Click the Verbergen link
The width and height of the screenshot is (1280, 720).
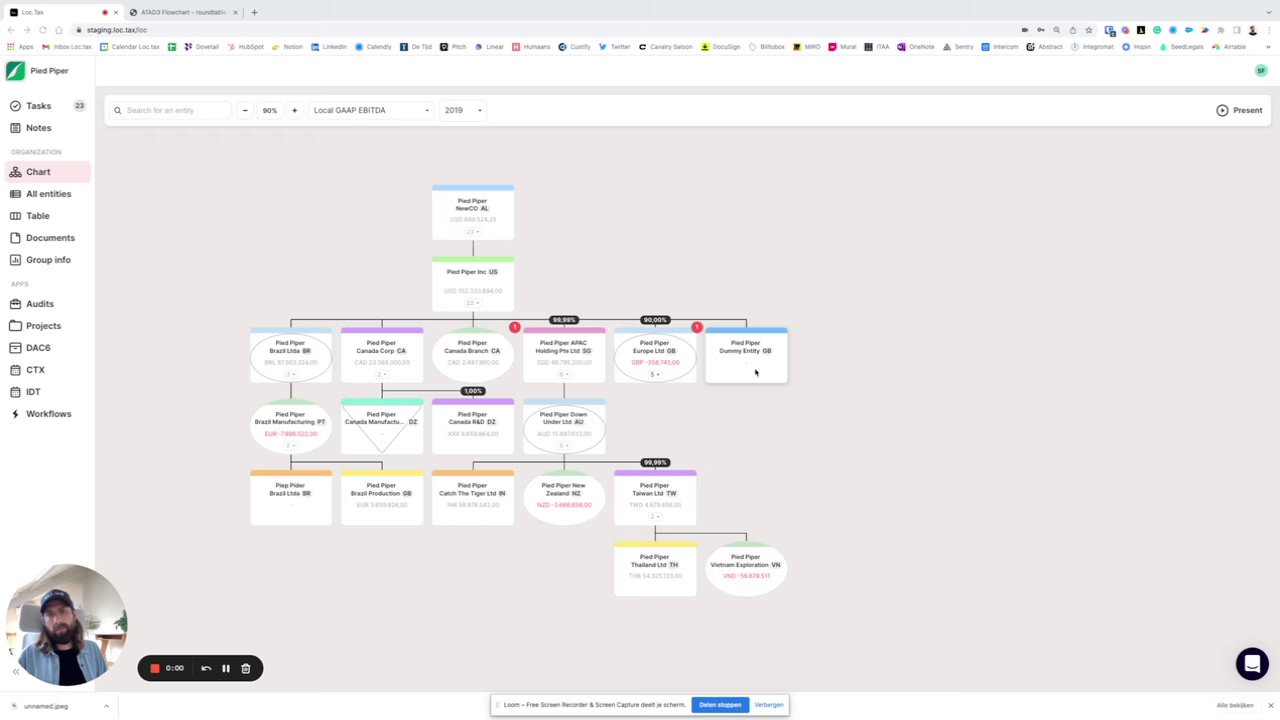769,705
